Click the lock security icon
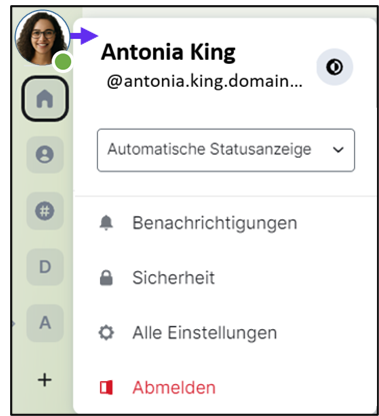The height and width of the screenshot is (416, 379). [106, 278]
